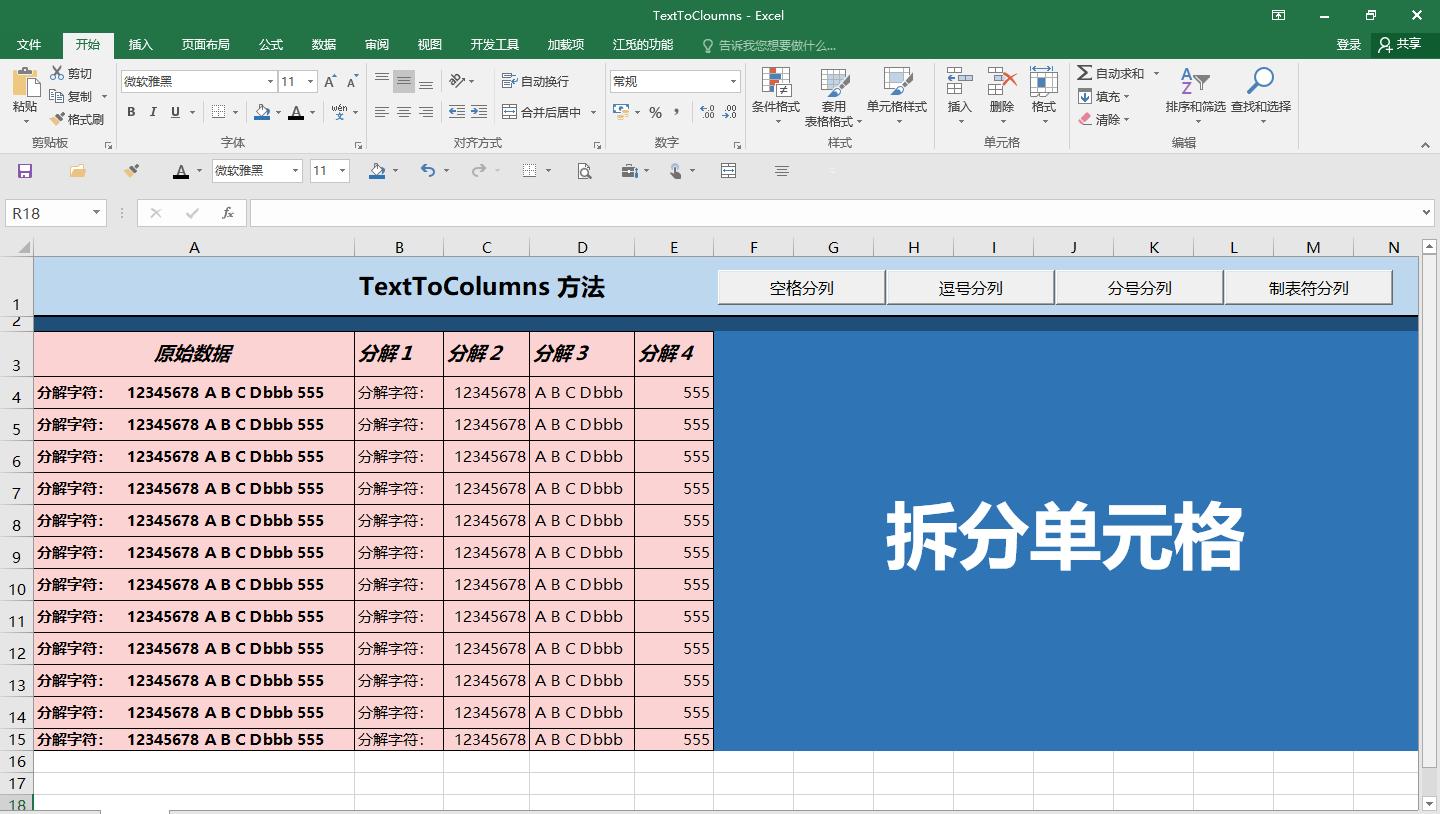The width and height of the screenshot is (1440, 814).
Task: Click the 制表符分列 button
Action: [x=1307, y=286]
